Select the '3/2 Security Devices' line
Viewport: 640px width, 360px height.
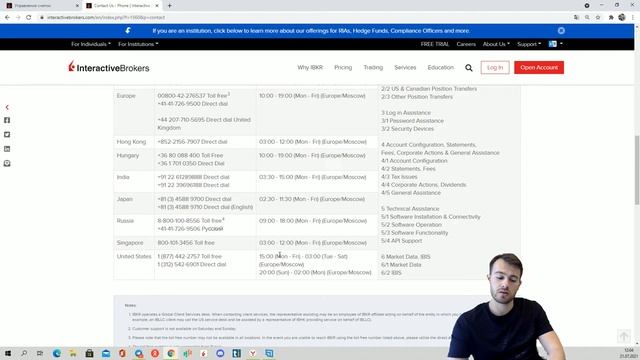point(407,129)
